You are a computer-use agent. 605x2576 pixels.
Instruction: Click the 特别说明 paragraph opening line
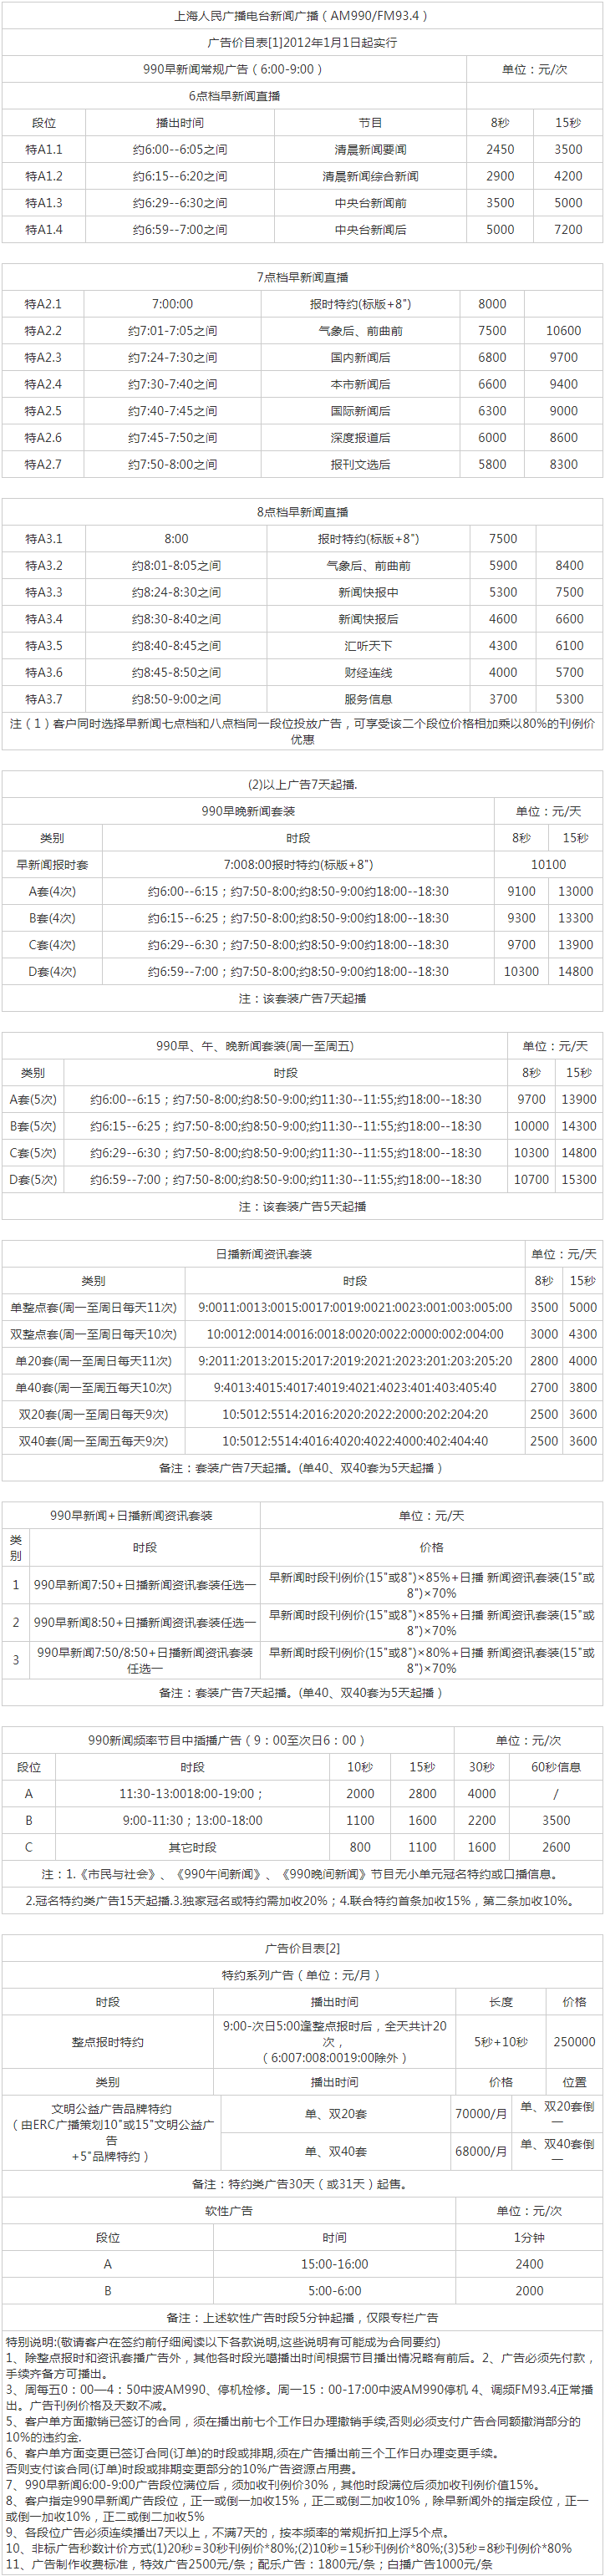click(x=222, y=2342)
